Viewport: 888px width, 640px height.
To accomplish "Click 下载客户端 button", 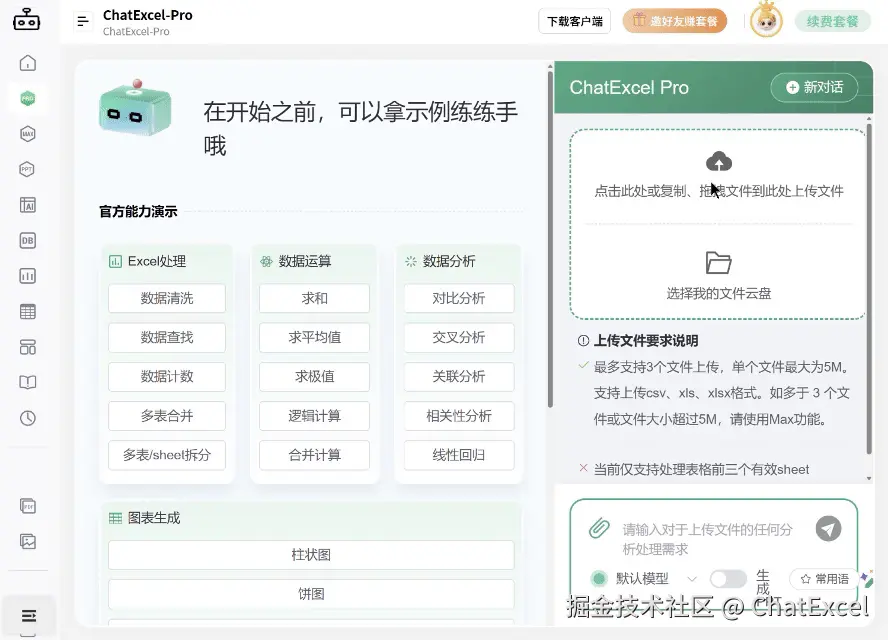I will click(x=574, y=22).
